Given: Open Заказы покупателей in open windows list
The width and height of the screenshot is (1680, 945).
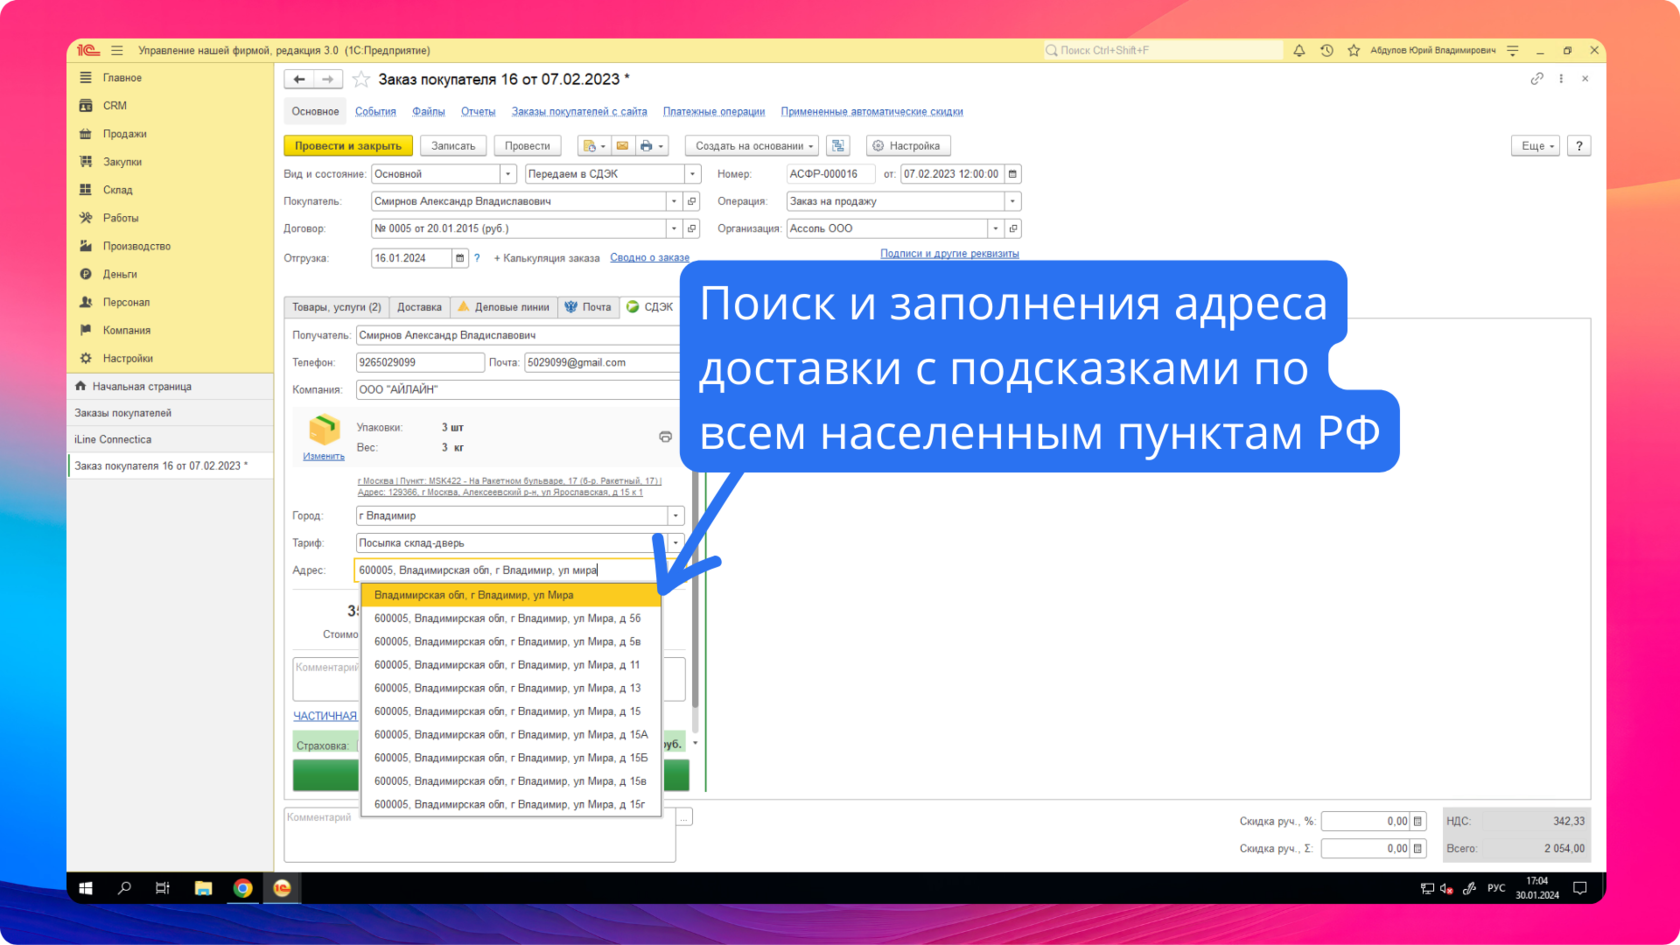Looking at the screenshot, I should coord(170,413).
